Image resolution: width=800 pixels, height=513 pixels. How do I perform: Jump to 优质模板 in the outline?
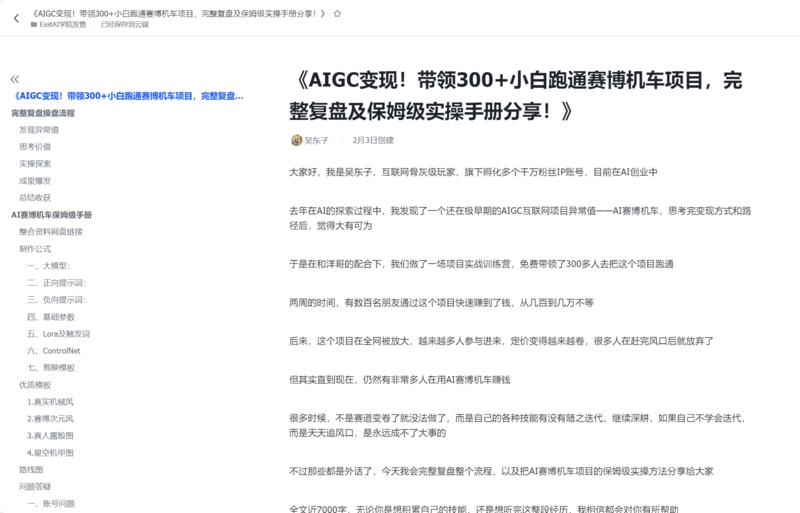click(35, 385)
